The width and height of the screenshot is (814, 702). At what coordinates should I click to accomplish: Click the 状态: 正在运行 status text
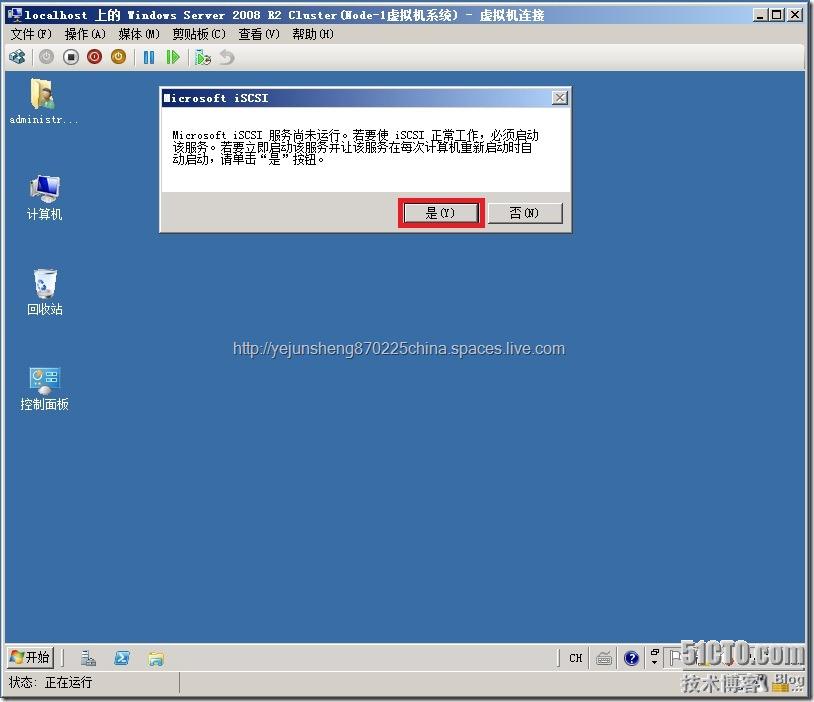[x=50, y=682]
